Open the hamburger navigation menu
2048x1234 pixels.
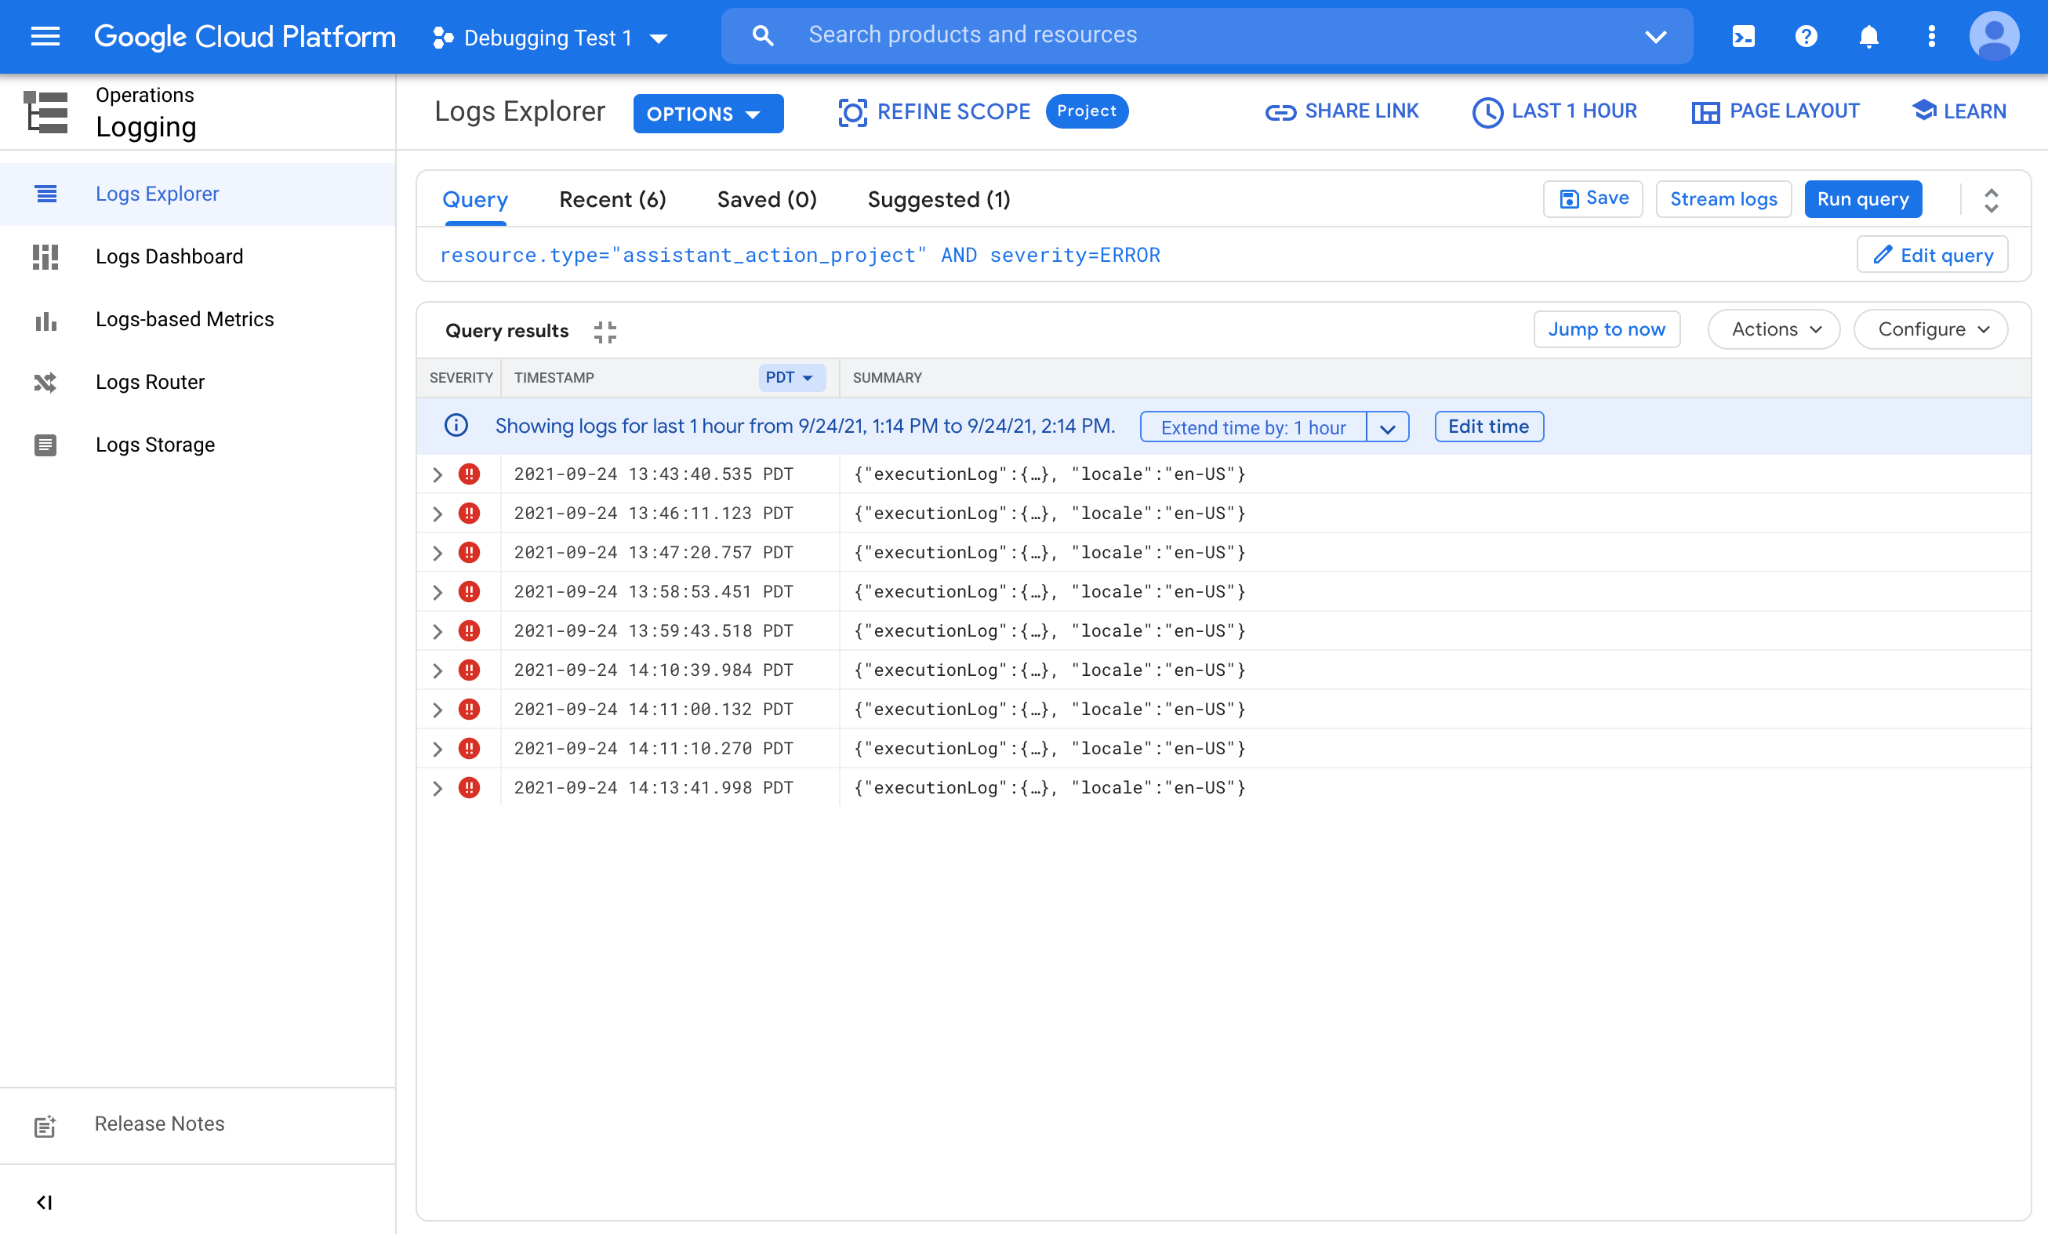coord(45,37)
